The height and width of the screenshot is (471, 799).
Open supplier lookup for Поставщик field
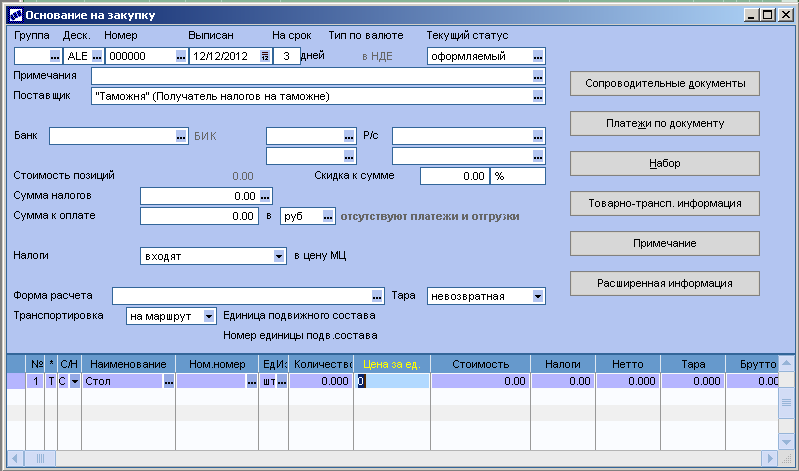click(x=538, y=96)
